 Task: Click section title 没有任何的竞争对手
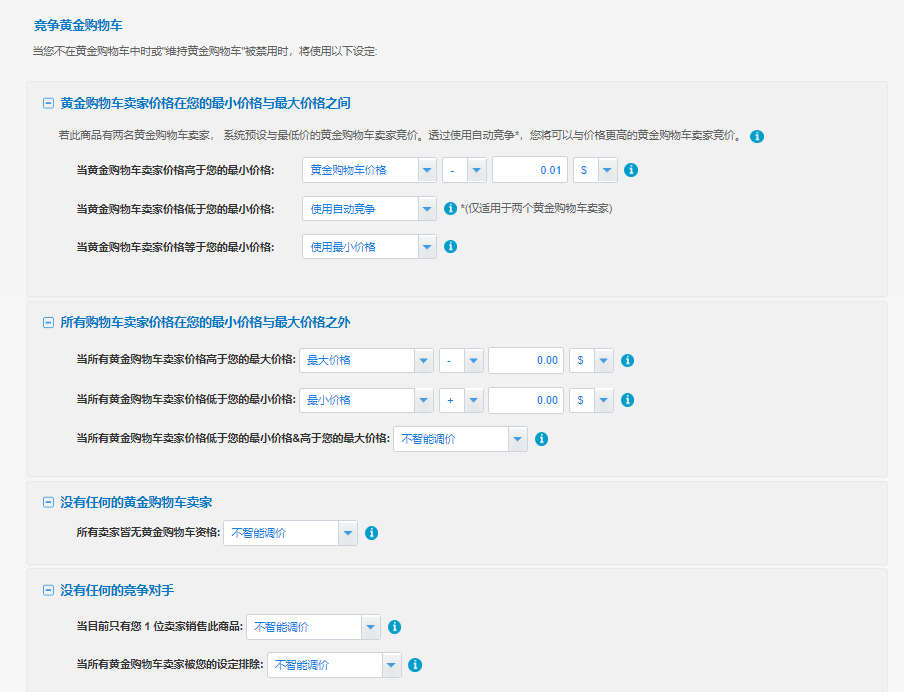(x=117, y=591)
